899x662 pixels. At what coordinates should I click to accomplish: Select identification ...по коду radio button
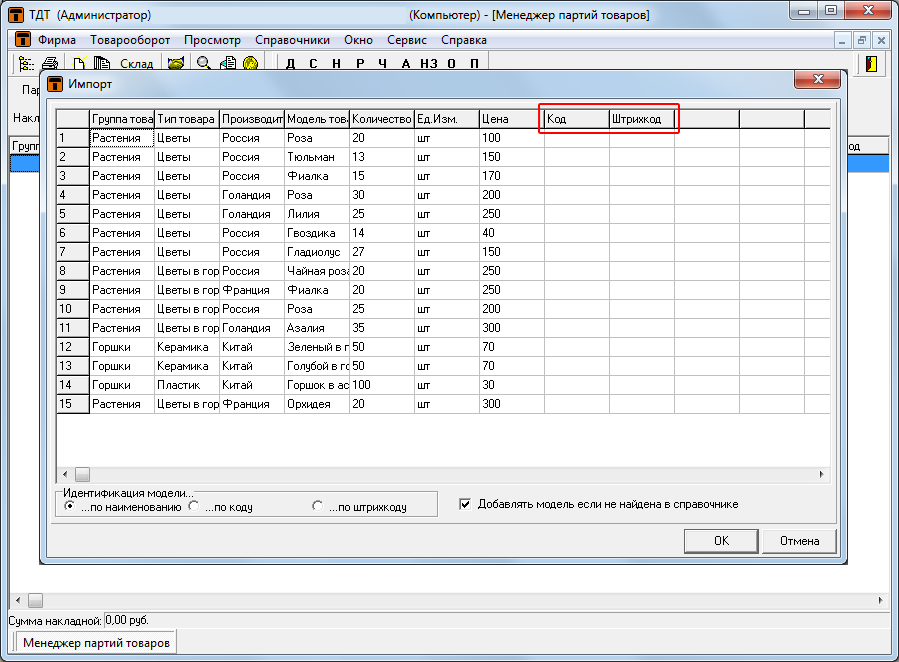[x=194, y=506]
